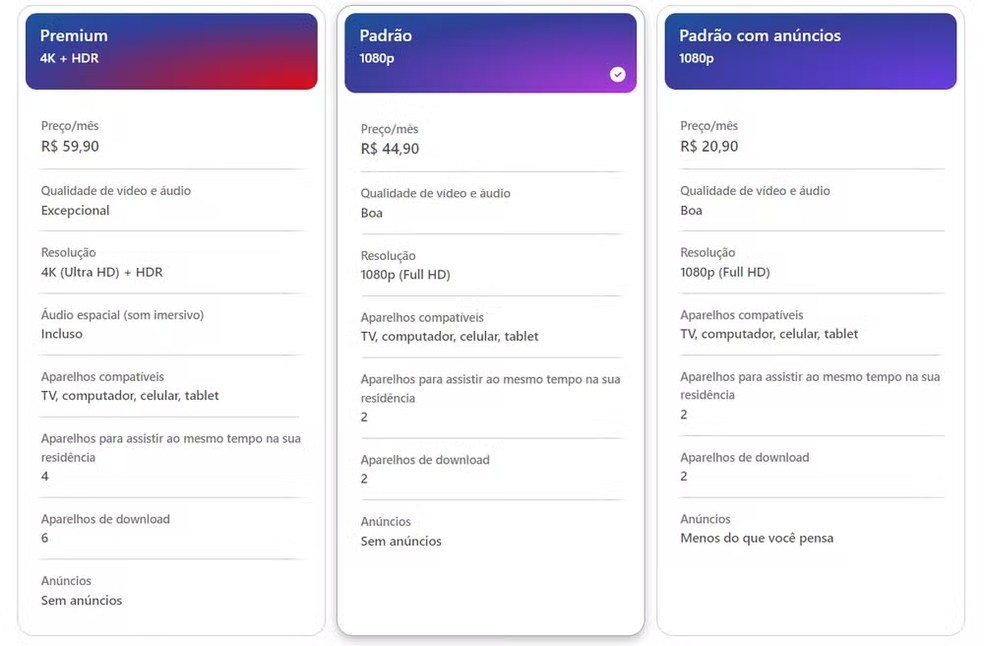
Task: Click the R$ 20,90 price text
Action: point(710,146)
